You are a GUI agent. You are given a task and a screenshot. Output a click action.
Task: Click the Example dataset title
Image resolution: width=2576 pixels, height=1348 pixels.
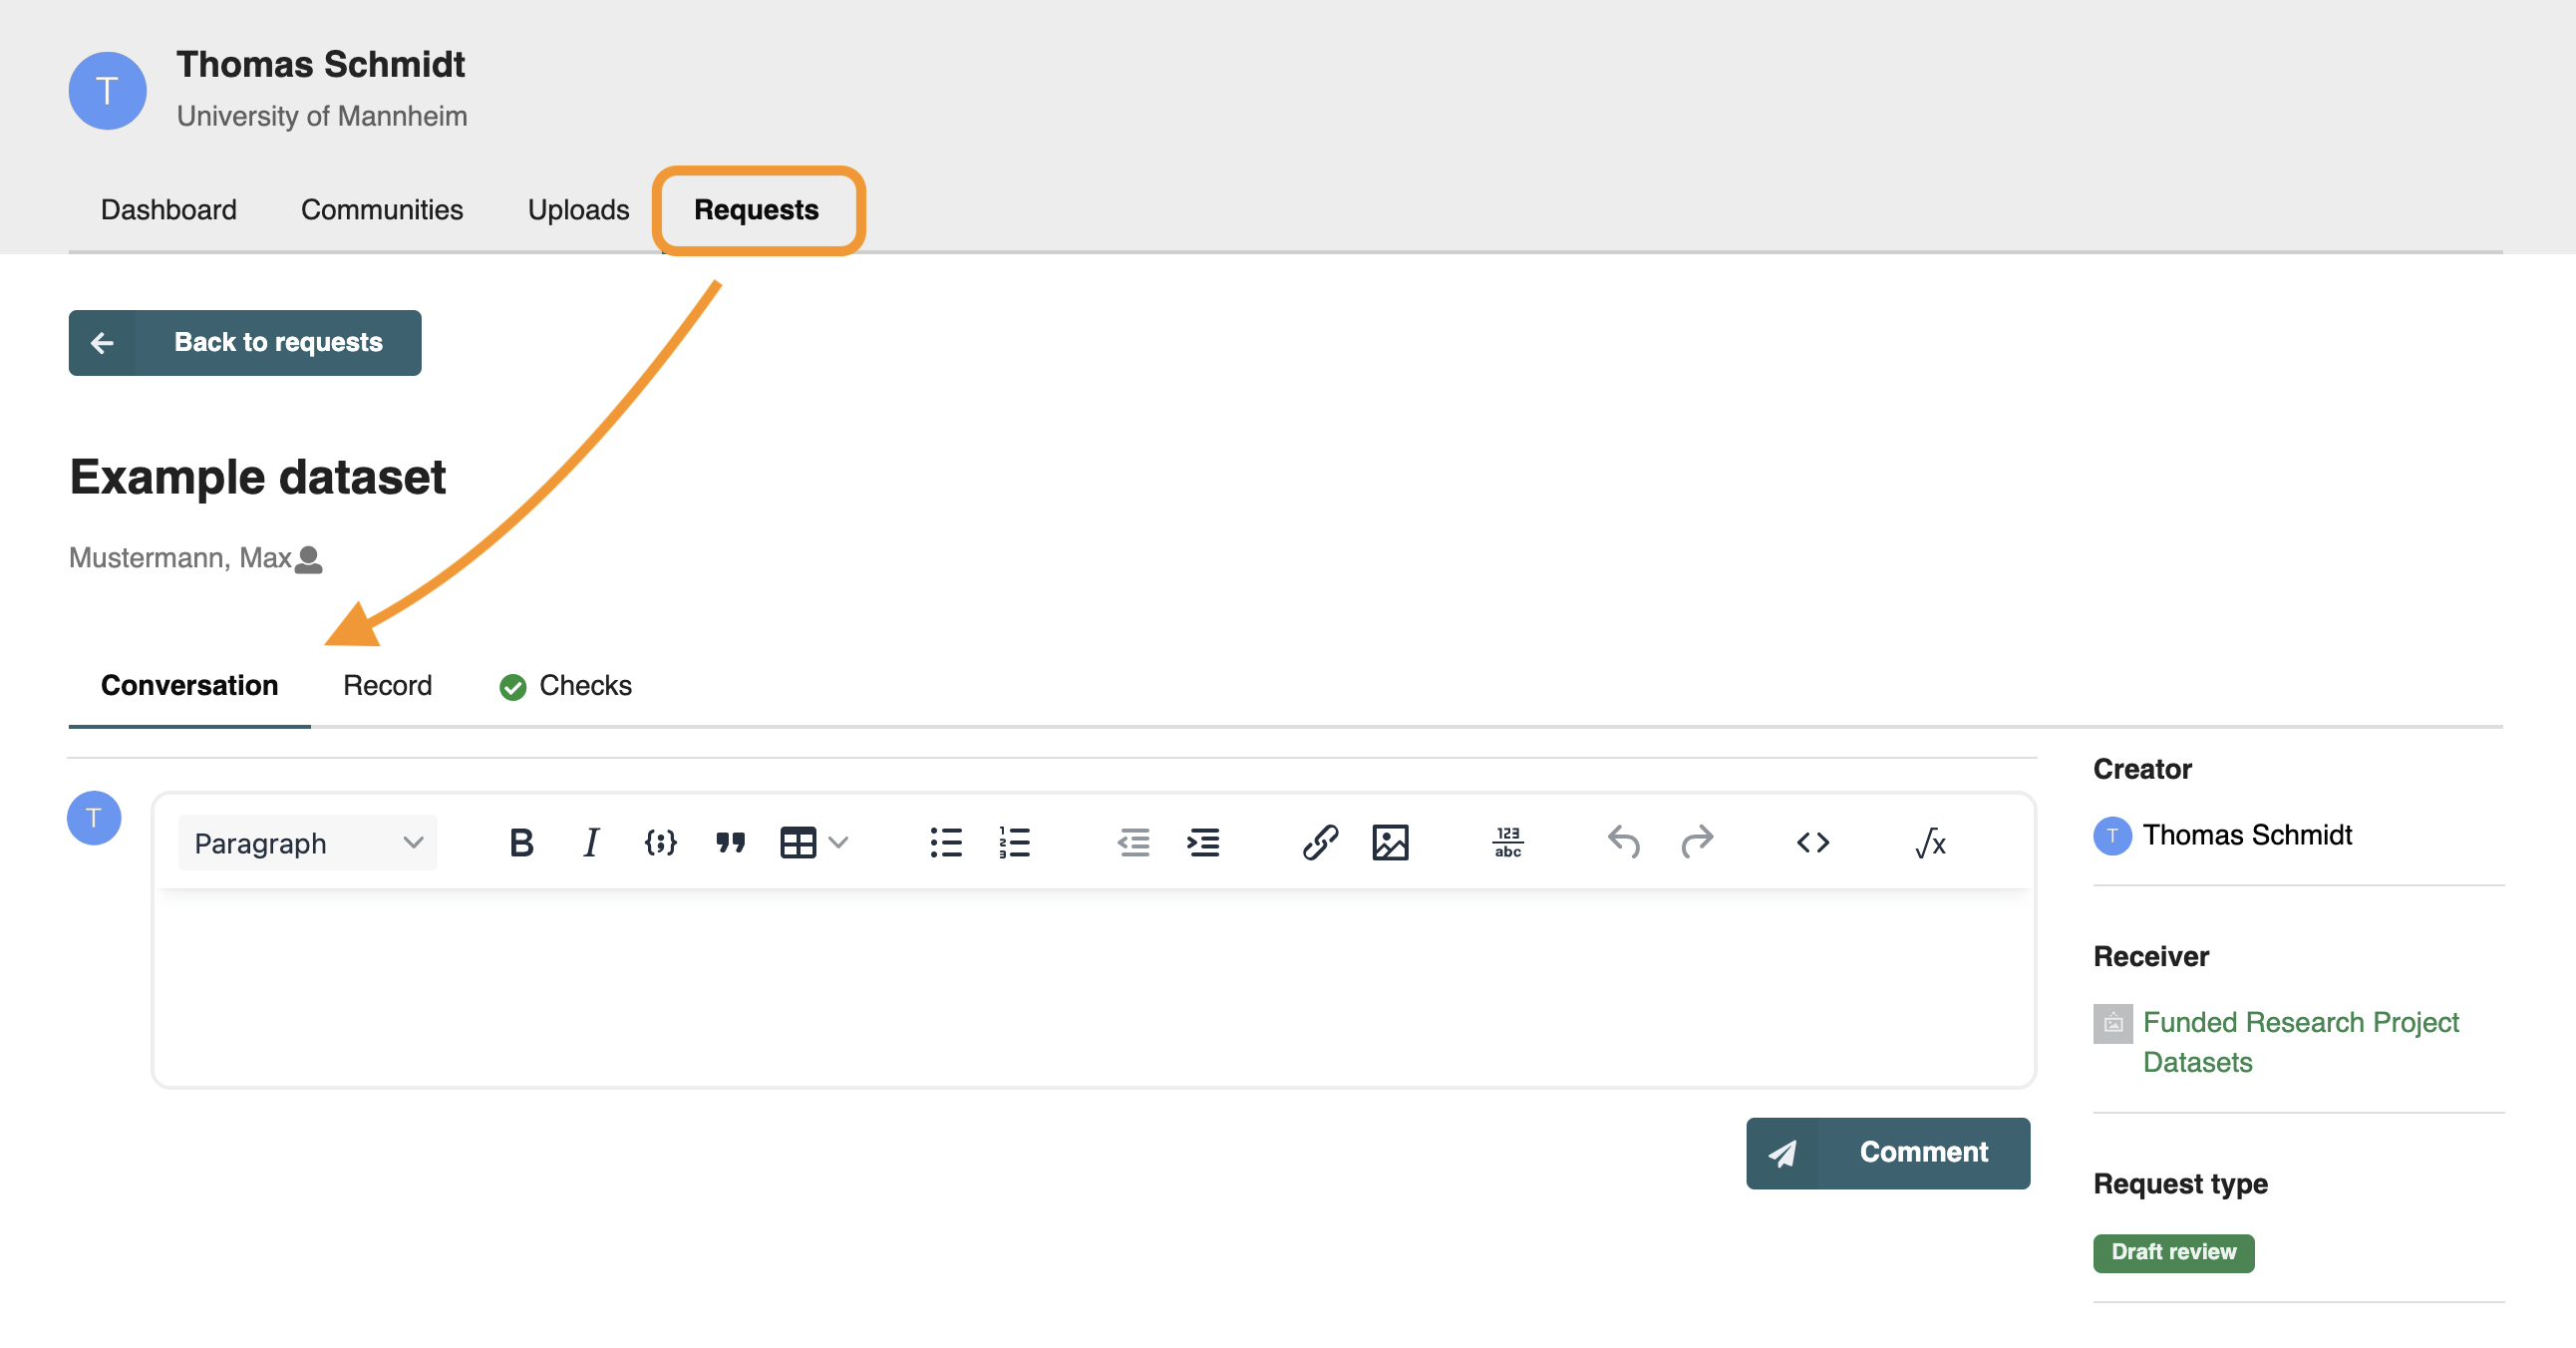coord(257,477)
